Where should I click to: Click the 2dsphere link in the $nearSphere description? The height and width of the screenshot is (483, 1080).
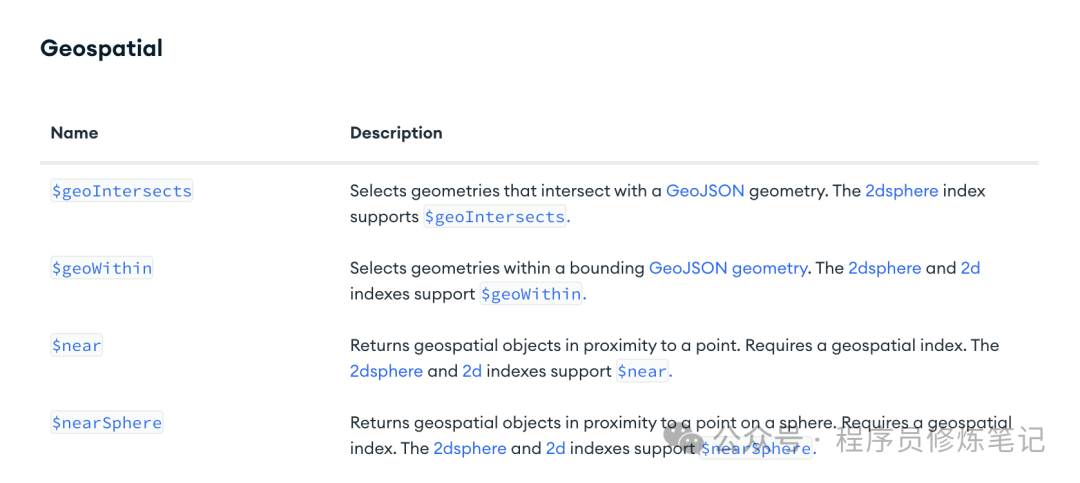pyautogui.click(x=470, y=448)
